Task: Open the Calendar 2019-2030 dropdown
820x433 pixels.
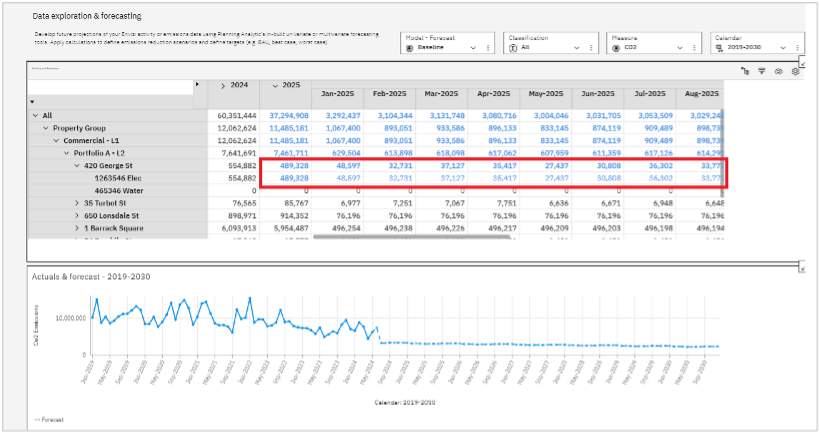Action: (x=784, y=47)
